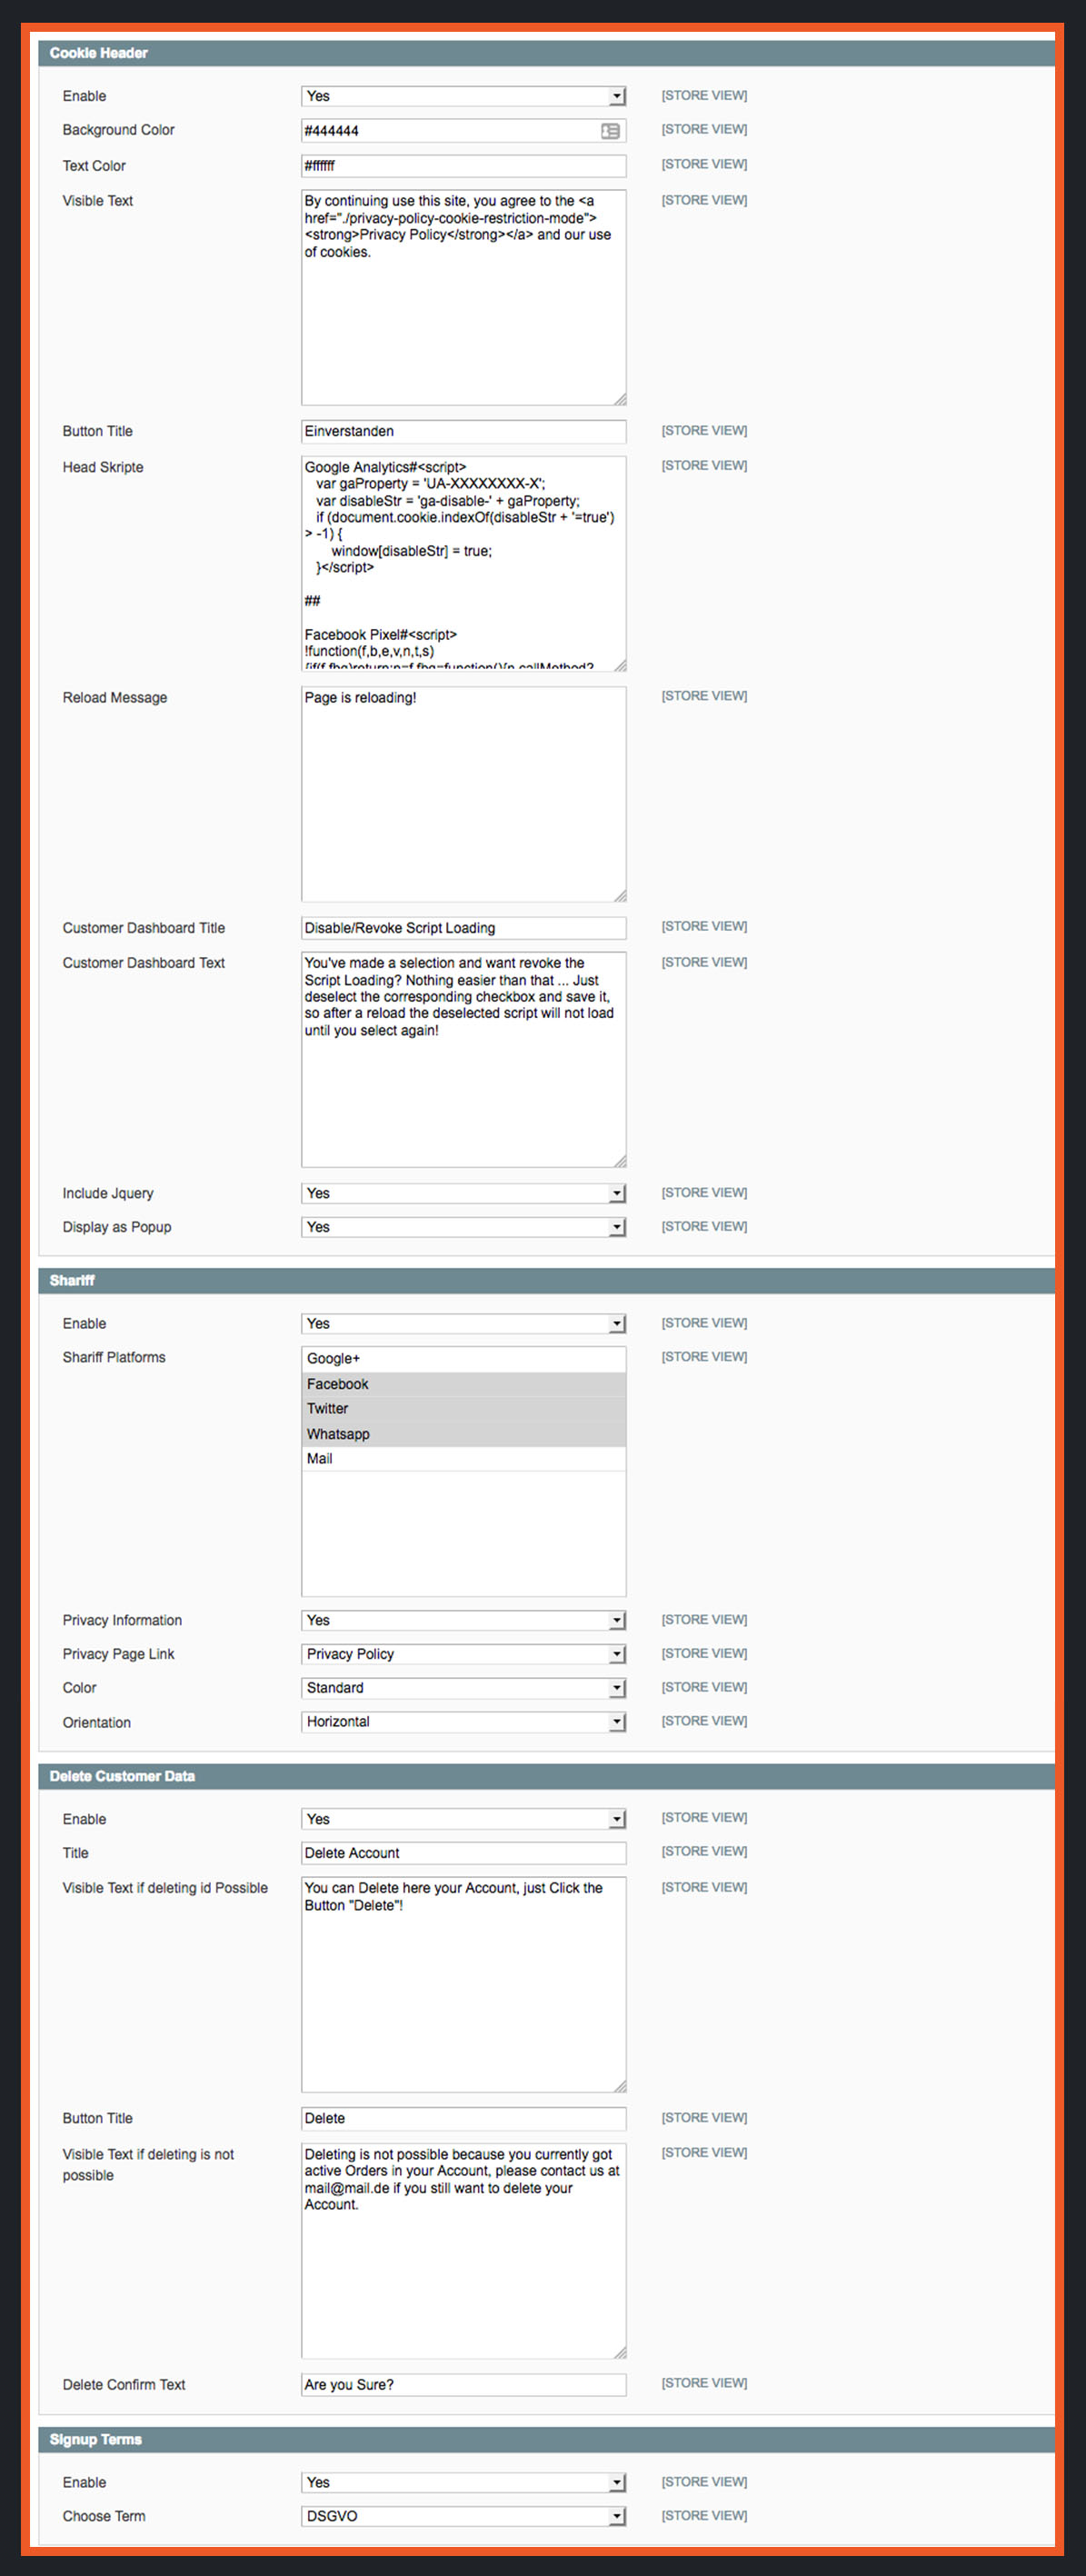This screenshot has height=2576, width=1086.
Task: Grab resize handle of Customer Dashboard Text textarea
Action: pos(620,1161)
